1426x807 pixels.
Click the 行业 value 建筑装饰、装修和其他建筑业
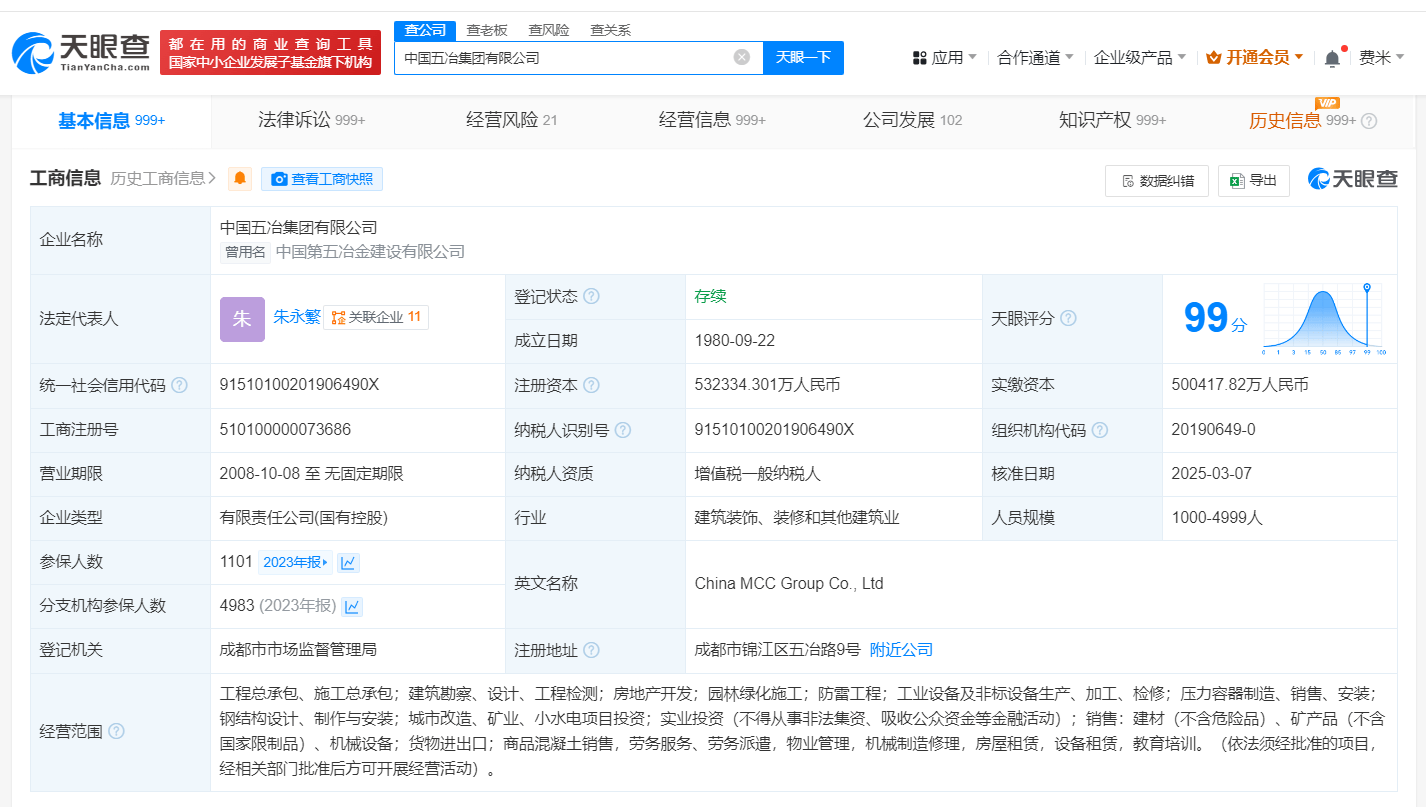pyautogui.click(x=797, y=518)
